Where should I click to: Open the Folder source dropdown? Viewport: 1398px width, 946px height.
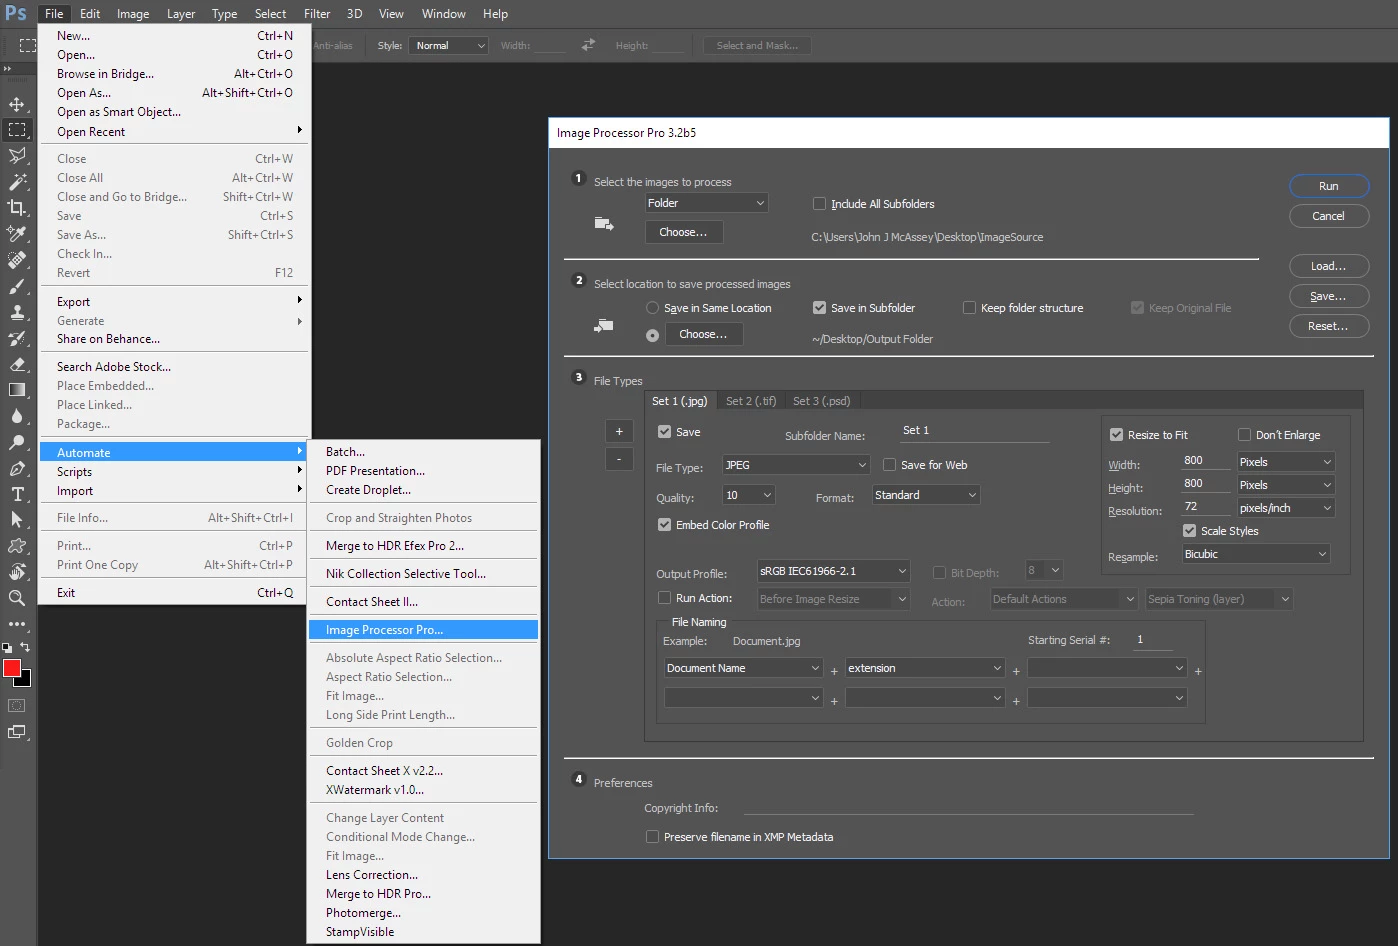[707, 203]
